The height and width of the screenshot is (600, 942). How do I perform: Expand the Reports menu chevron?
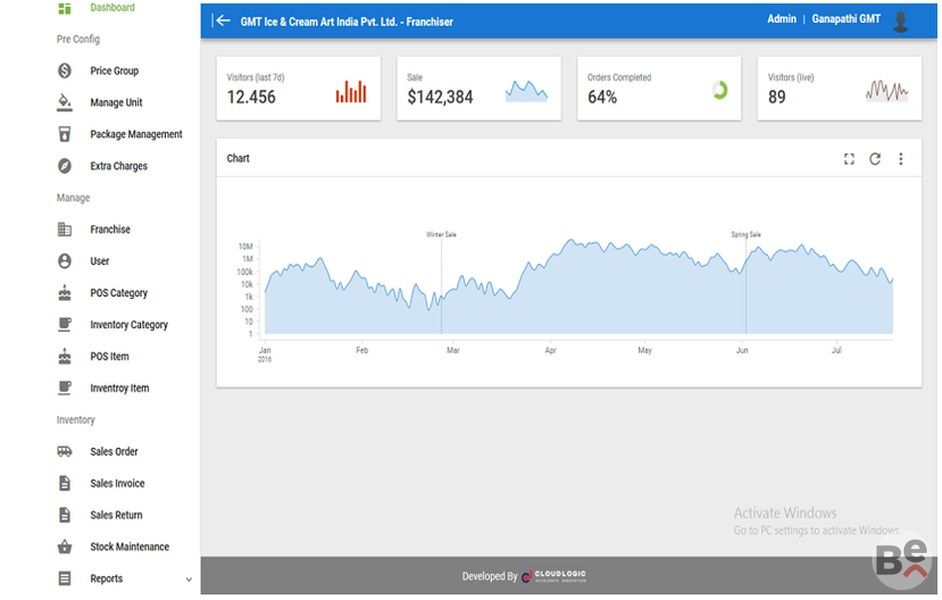point(189,579)
